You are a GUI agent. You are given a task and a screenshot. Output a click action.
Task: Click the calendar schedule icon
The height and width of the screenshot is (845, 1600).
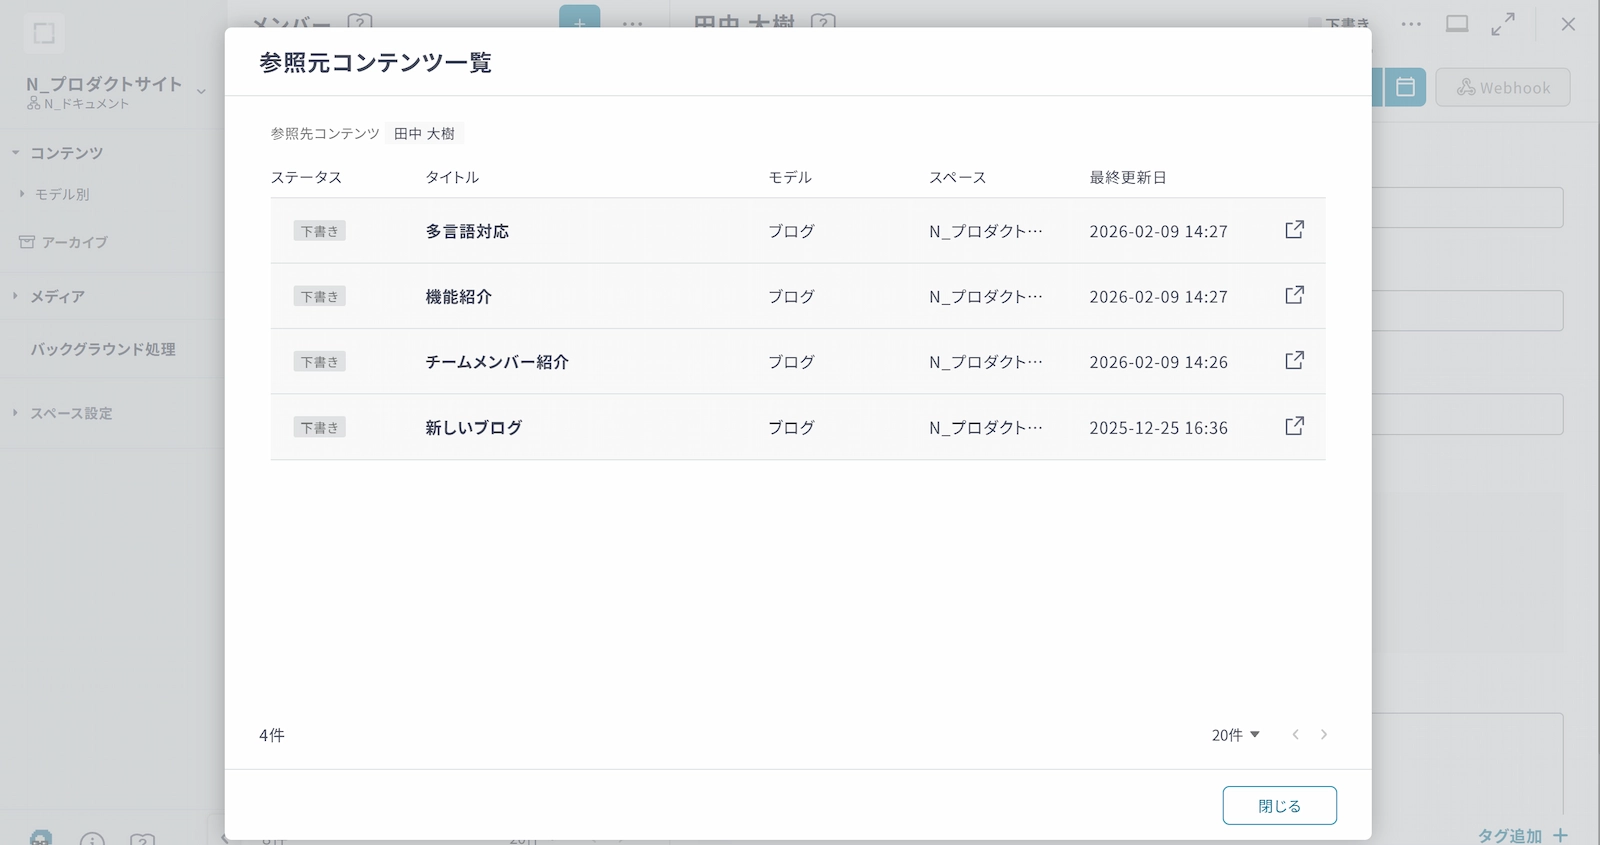(x=1405, y=87)
